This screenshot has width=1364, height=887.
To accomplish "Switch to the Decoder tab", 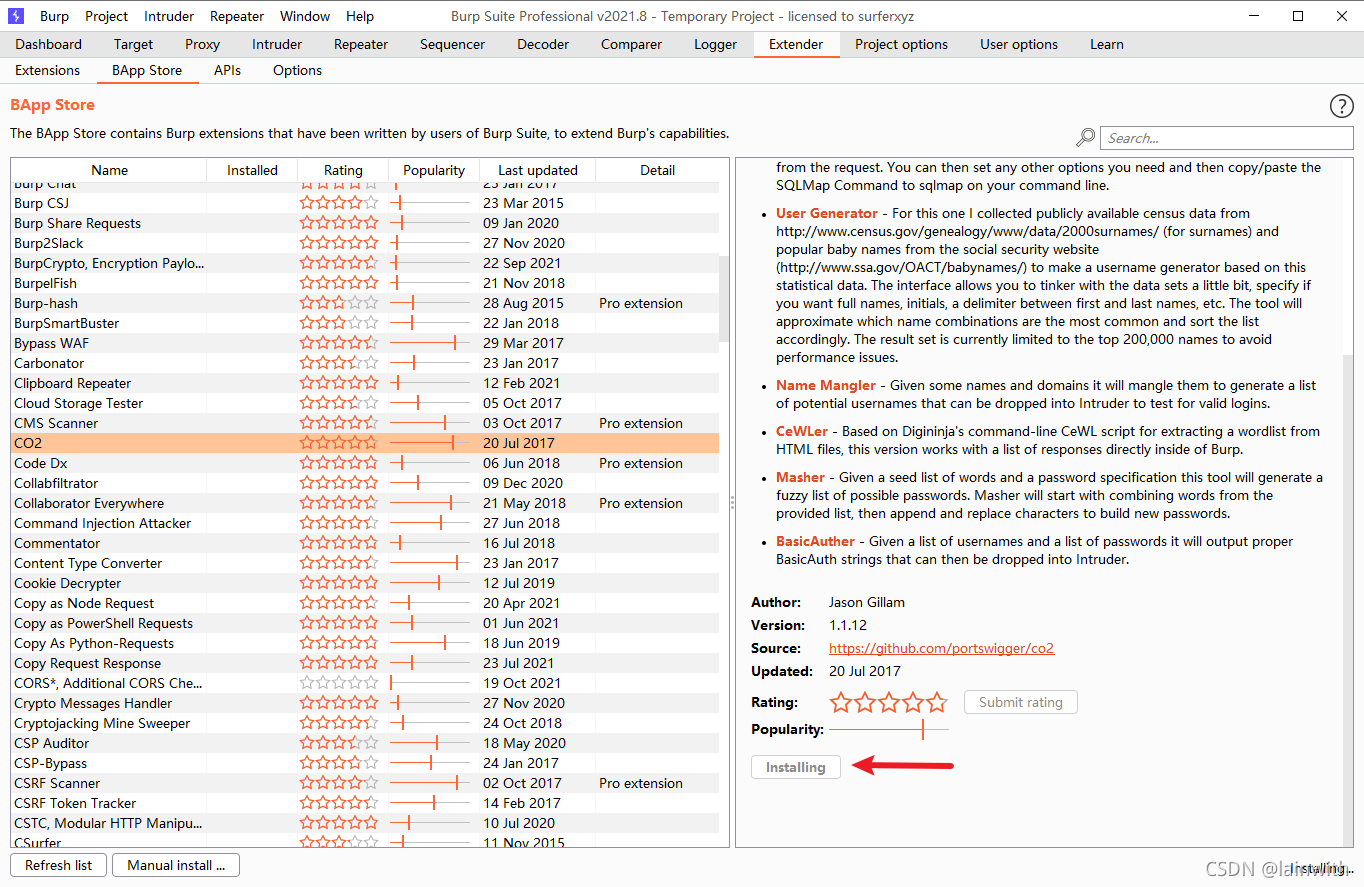I will (545, 44).
